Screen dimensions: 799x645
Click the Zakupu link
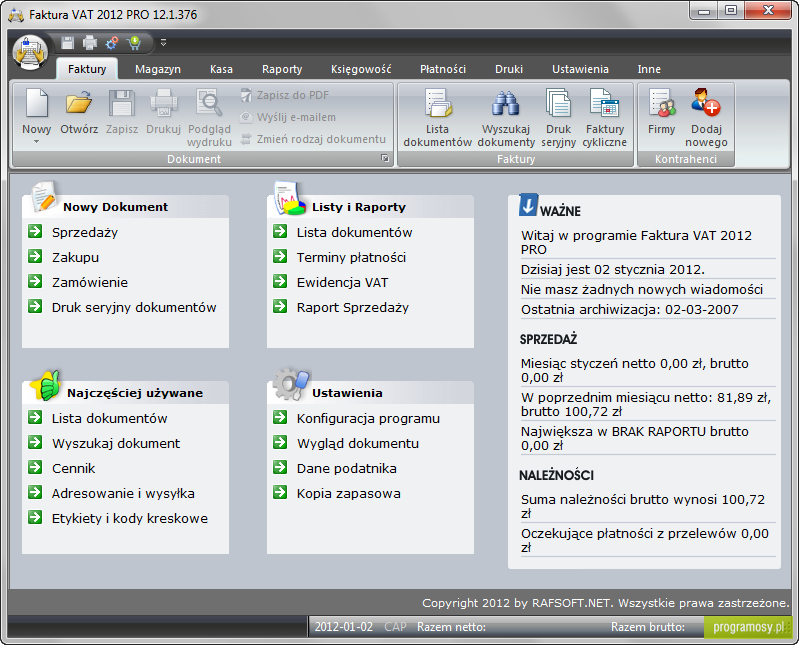(x=75, y=257)
